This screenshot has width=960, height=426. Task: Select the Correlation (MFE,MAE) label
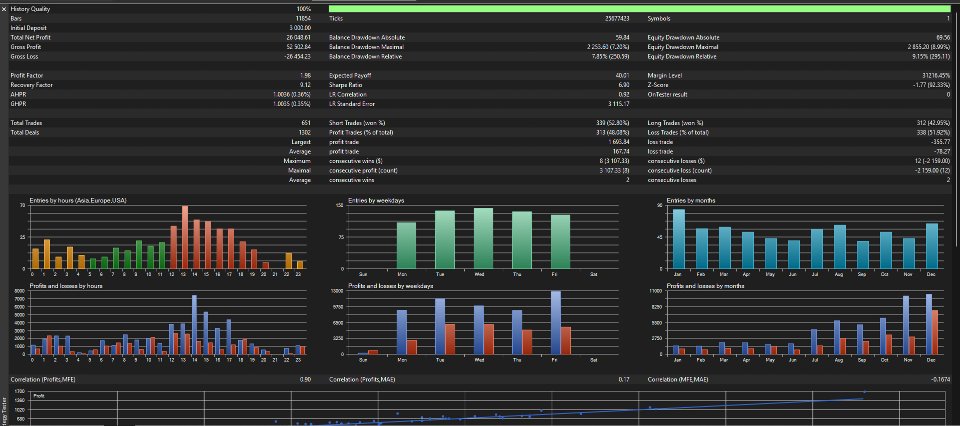676,380
